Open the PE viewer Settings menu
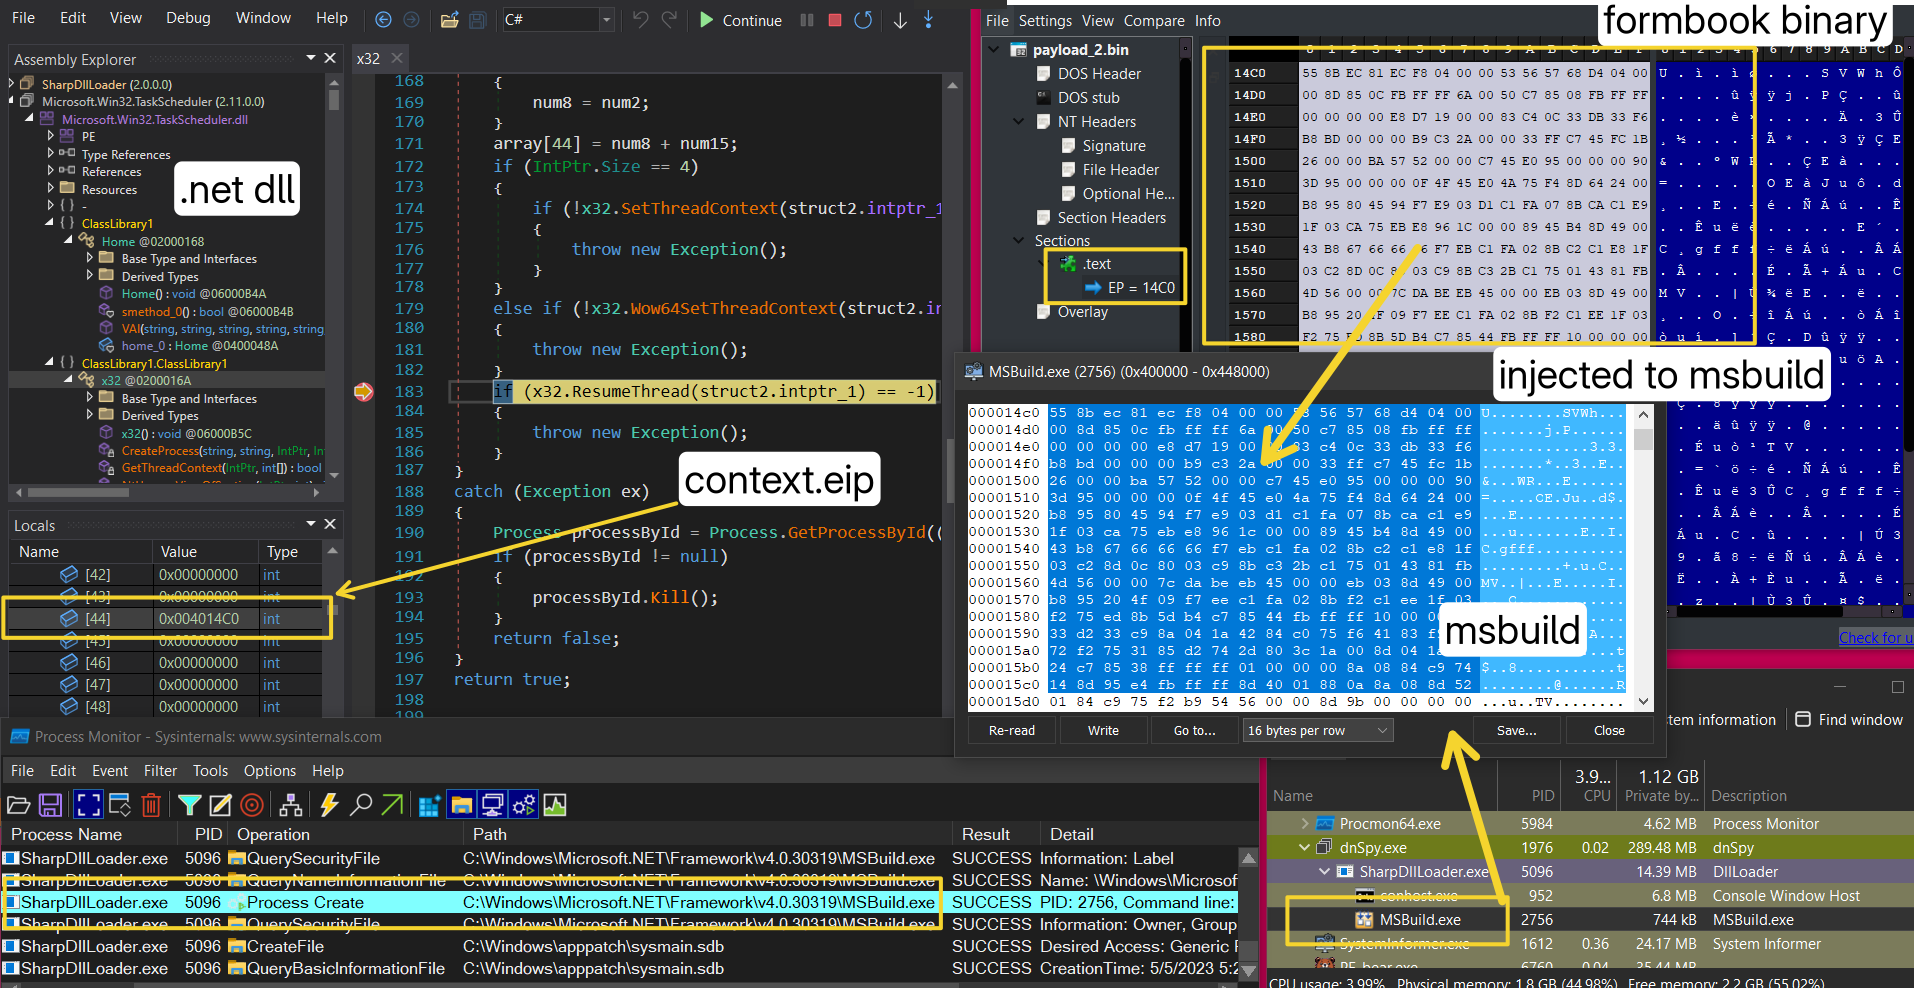This screenshot has height=988, width=1914. point(1045,20)
